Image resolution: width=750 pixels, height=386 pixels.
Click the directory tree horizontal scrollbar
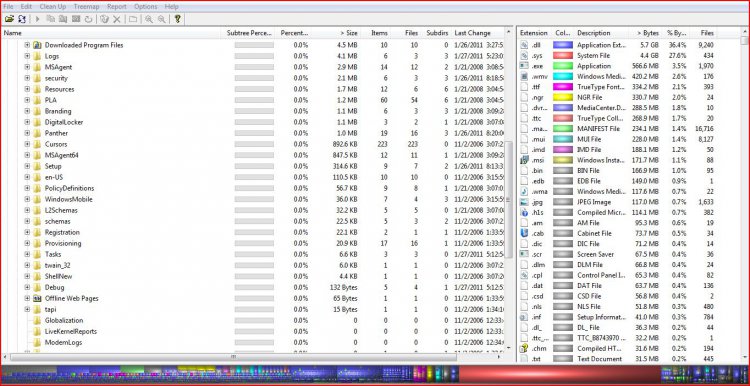[x=232, y=357]
